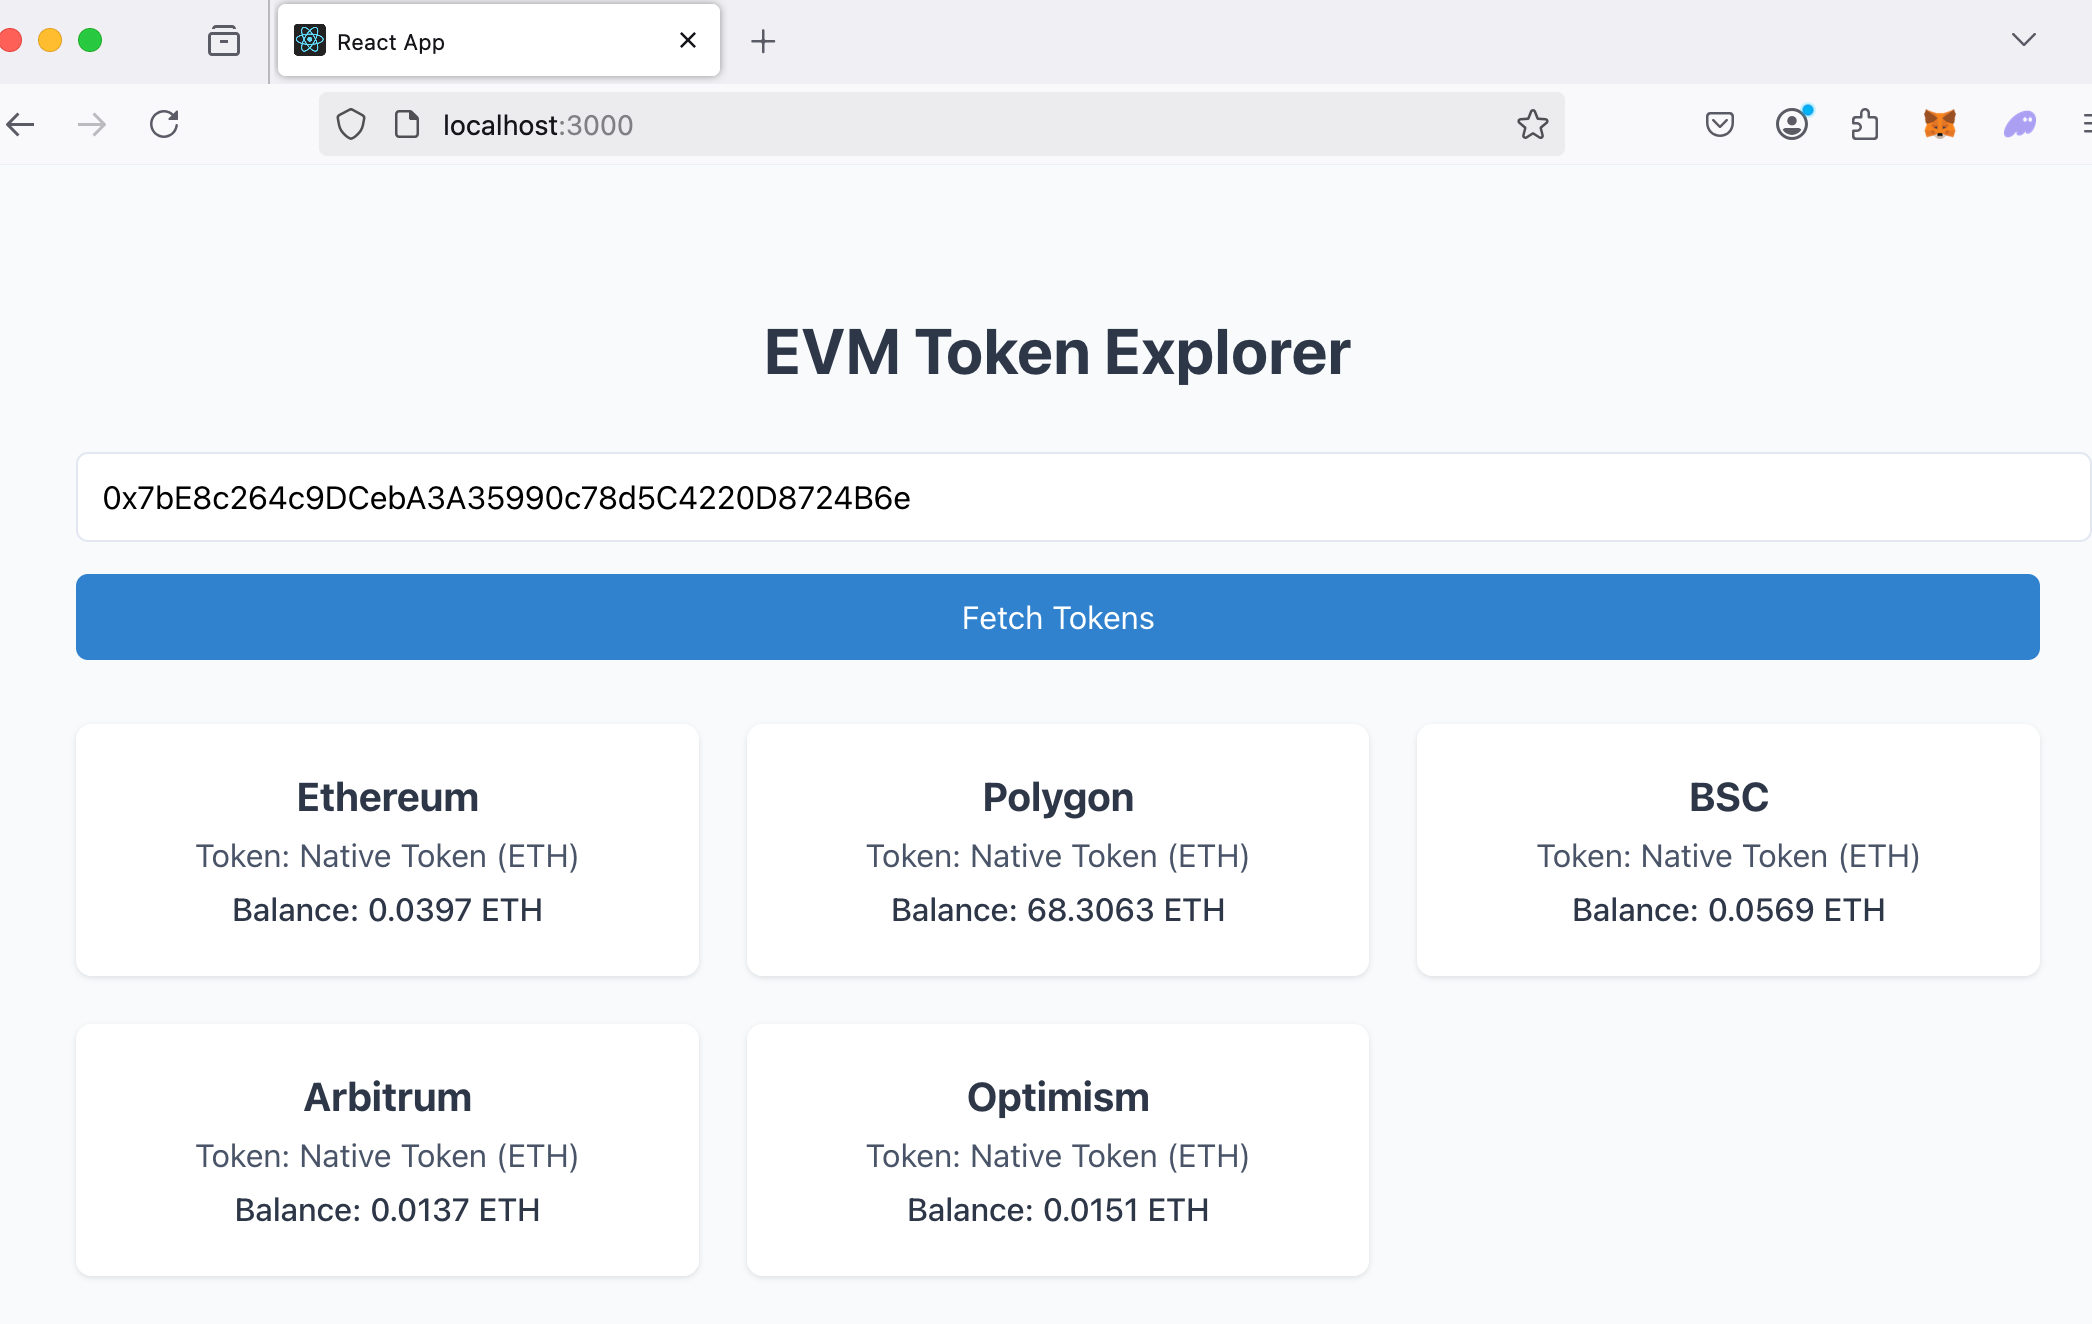
Task: Click the BSC card heading
Action: tap(1729, 797)
